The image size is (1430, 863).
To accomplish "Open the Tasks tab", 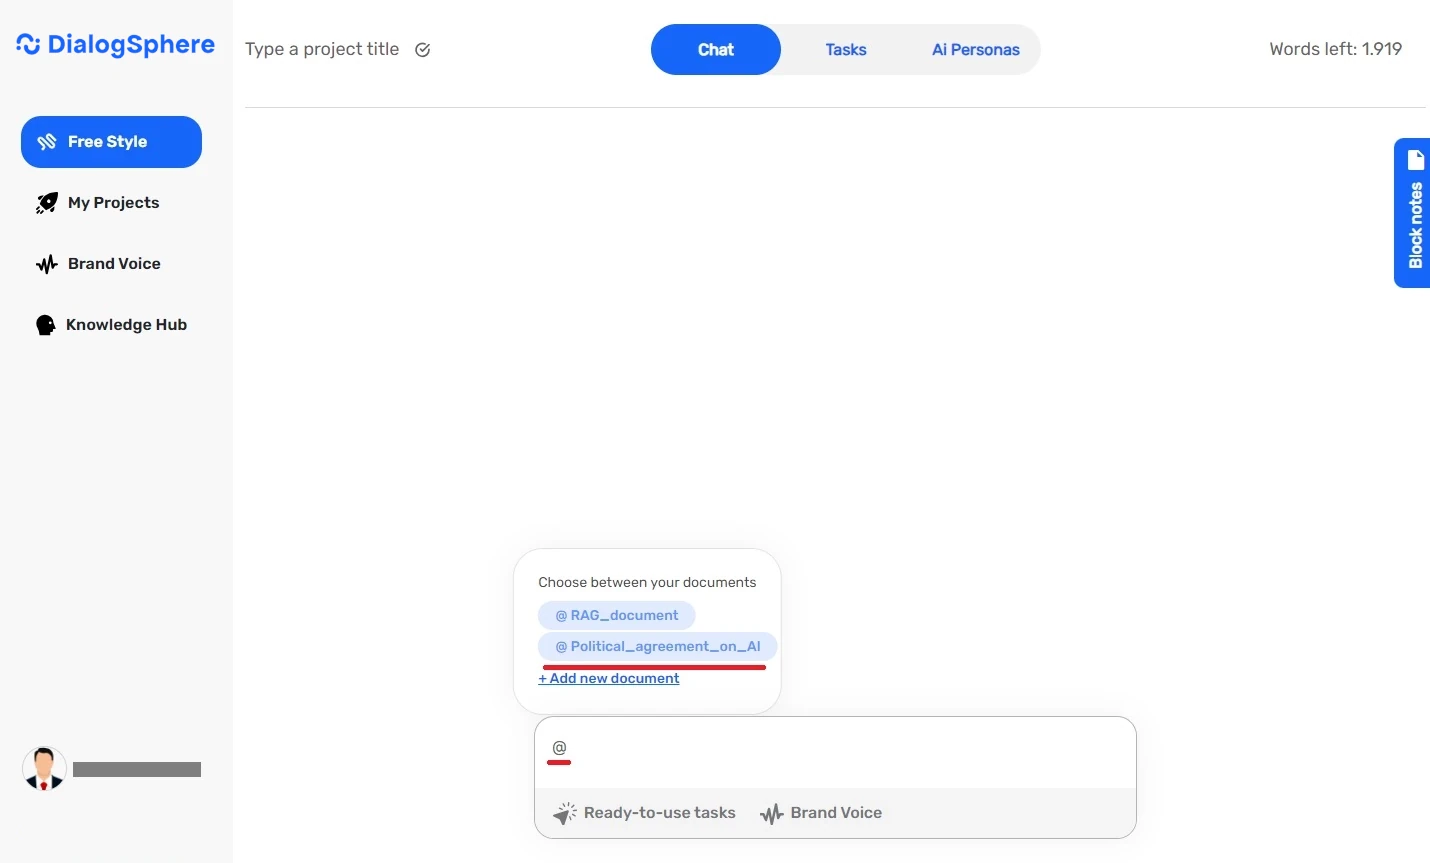I will (x=845, y=50).
